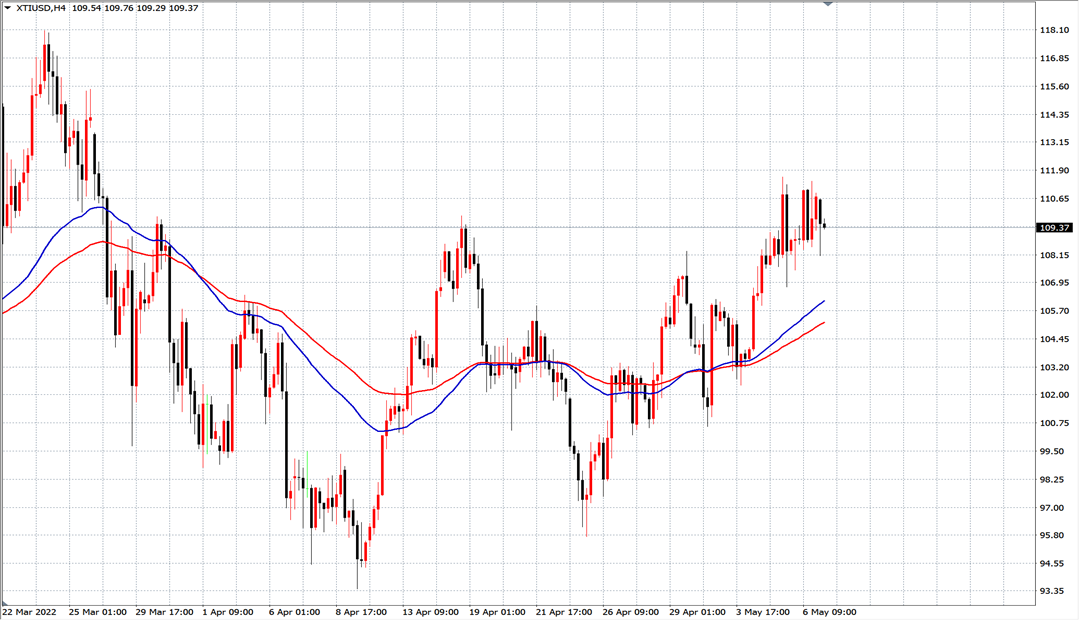1079x620 pixels.
Task: Click the 1 Apr 09:00 time label
Action: [x=228, y=612]
